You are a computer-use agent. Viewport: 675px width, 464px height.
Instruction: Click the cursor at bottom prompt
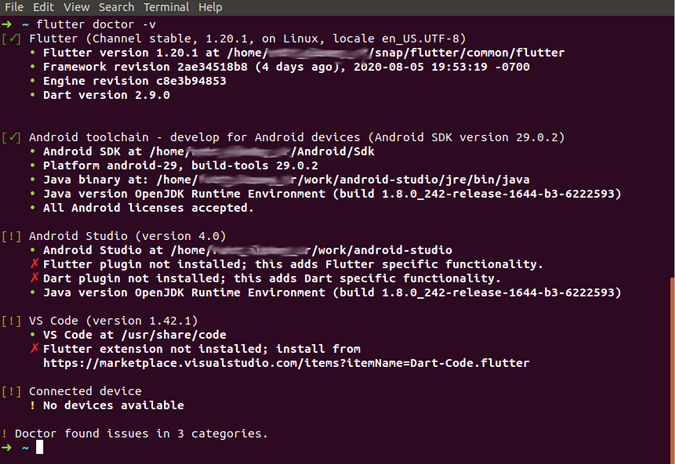[x=40, y=448]
